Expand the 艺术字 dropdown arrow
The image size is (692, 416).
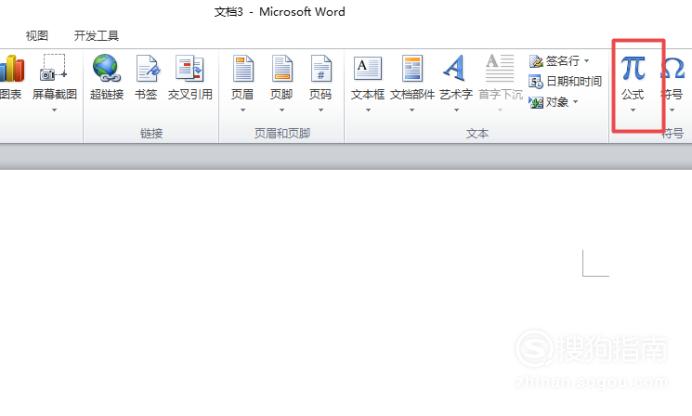click(x=456, y=110)
